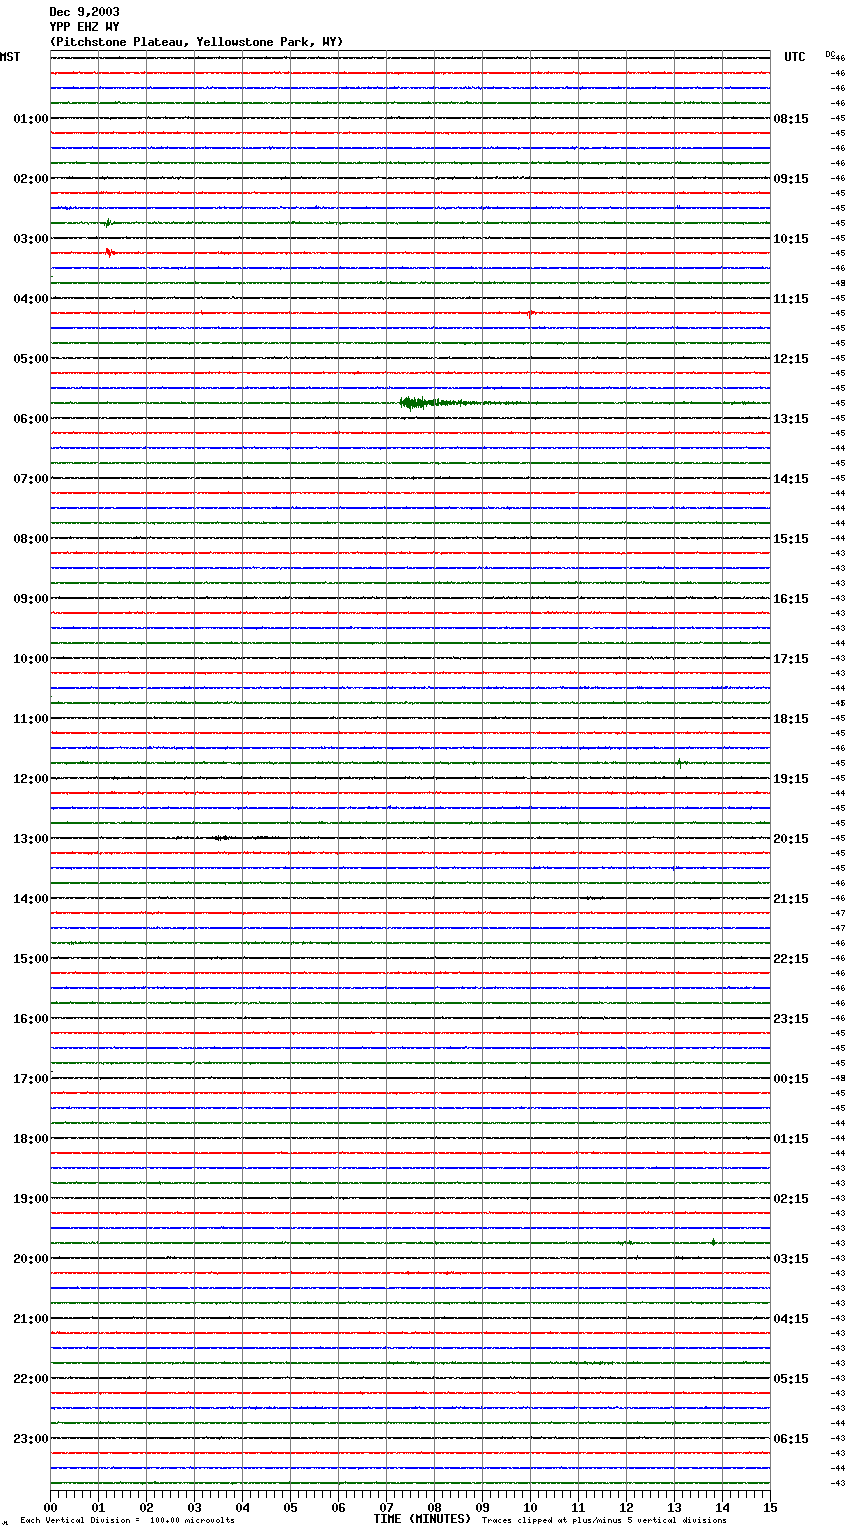
Task: Click the "Traces clipped at plus/minus 5 vertical divisions" note
Action: (604, 1521)
